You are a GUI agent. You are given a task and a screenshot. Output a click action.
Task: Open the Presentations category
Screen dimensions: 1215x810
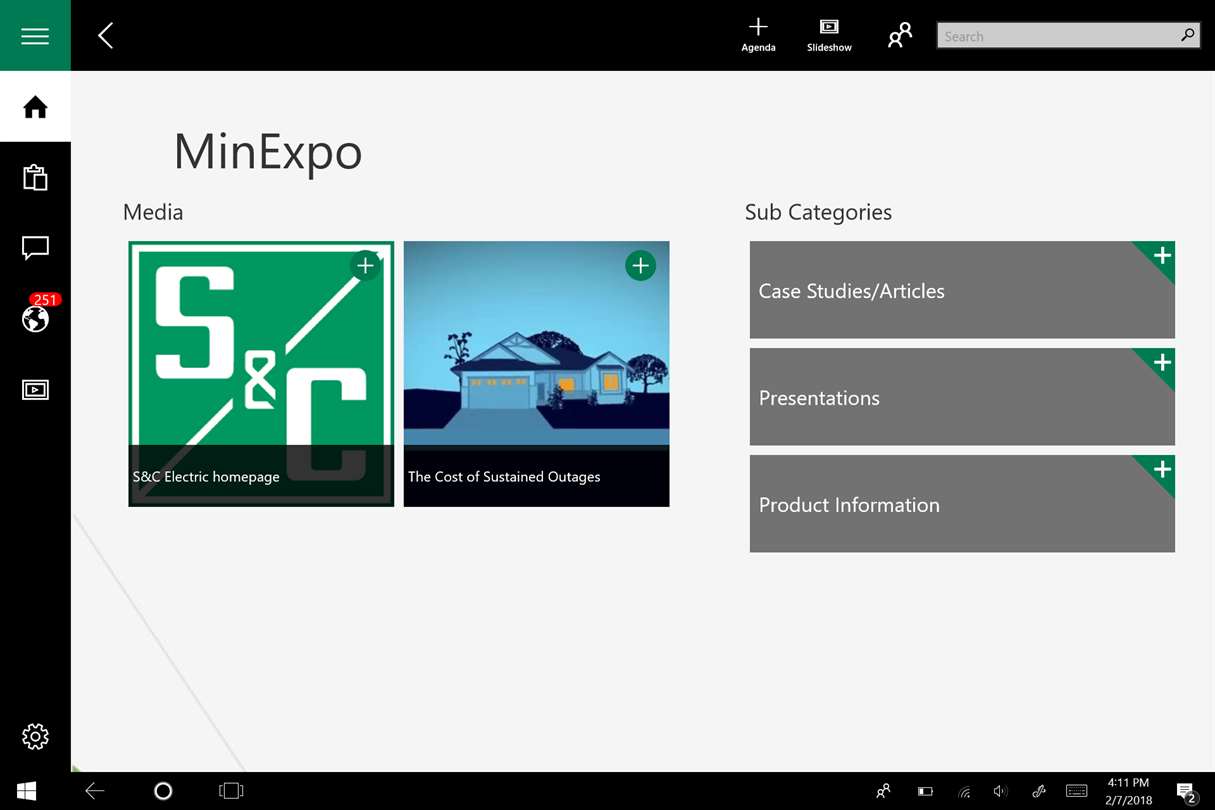tap(962, 397)
